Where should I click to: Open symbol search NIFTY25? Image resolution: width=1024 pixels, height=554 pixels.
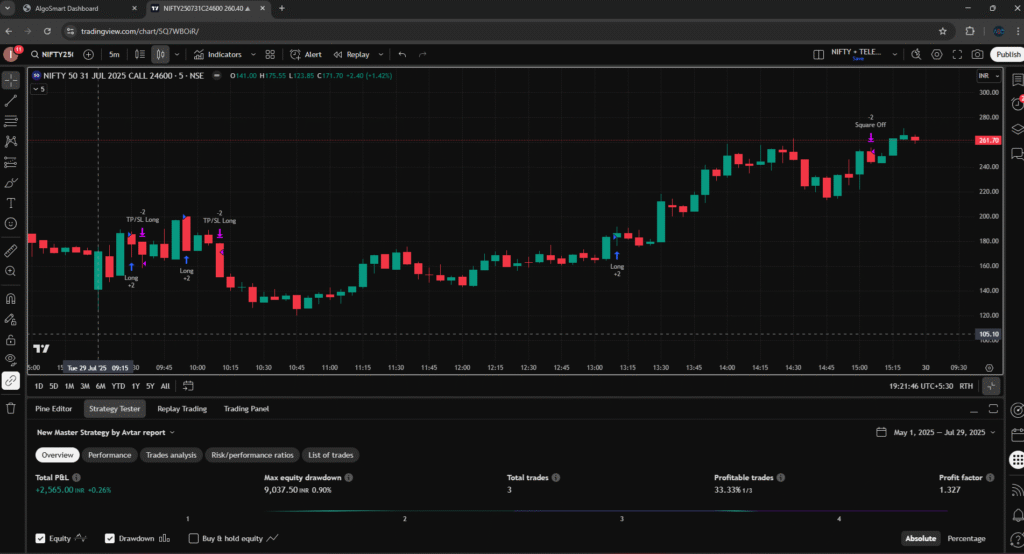click(x=52, y=54)
